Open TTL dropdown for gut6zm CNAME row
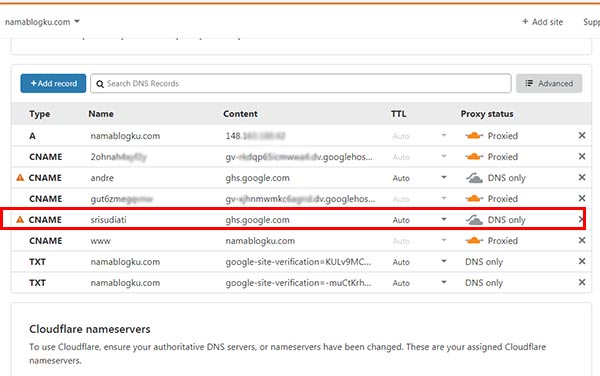This screenshot has width=600, height=376. 444,199
